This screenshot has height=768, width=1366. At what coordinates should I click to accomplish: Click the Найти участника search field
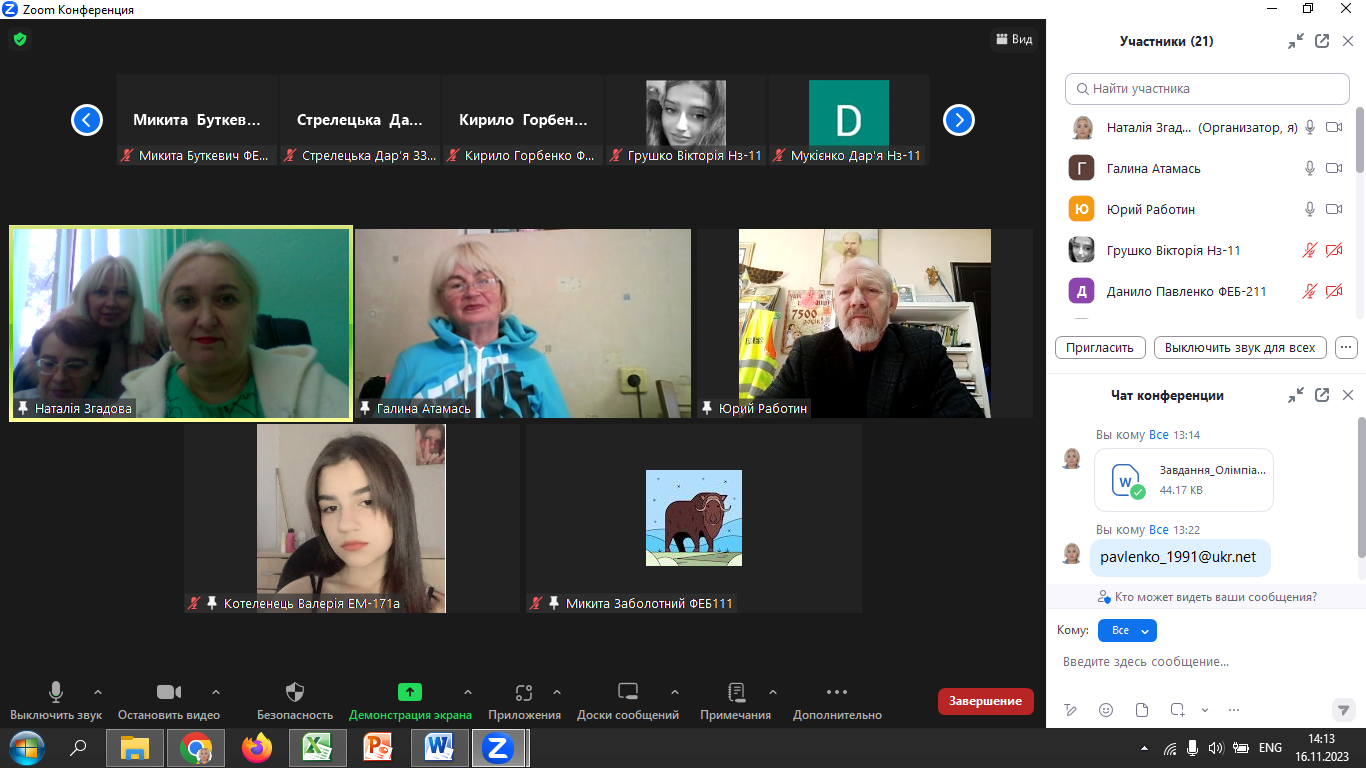1207,89
